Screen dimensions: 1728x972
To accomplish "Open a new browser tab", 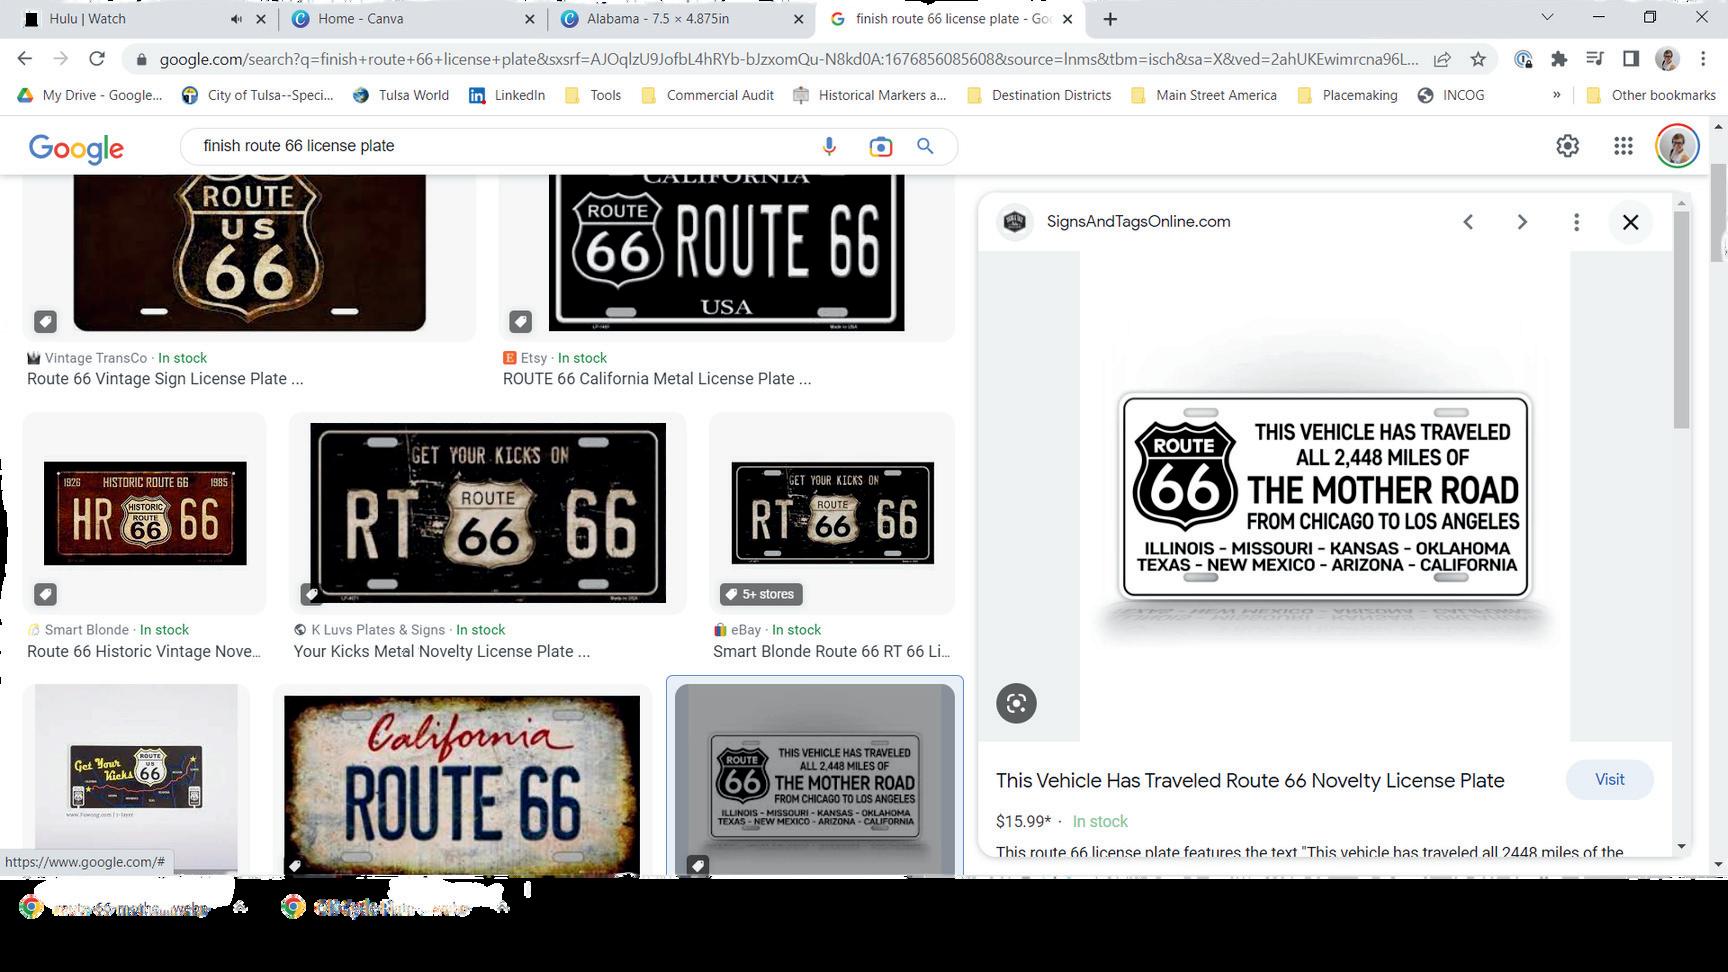I will pos(1109,19).
